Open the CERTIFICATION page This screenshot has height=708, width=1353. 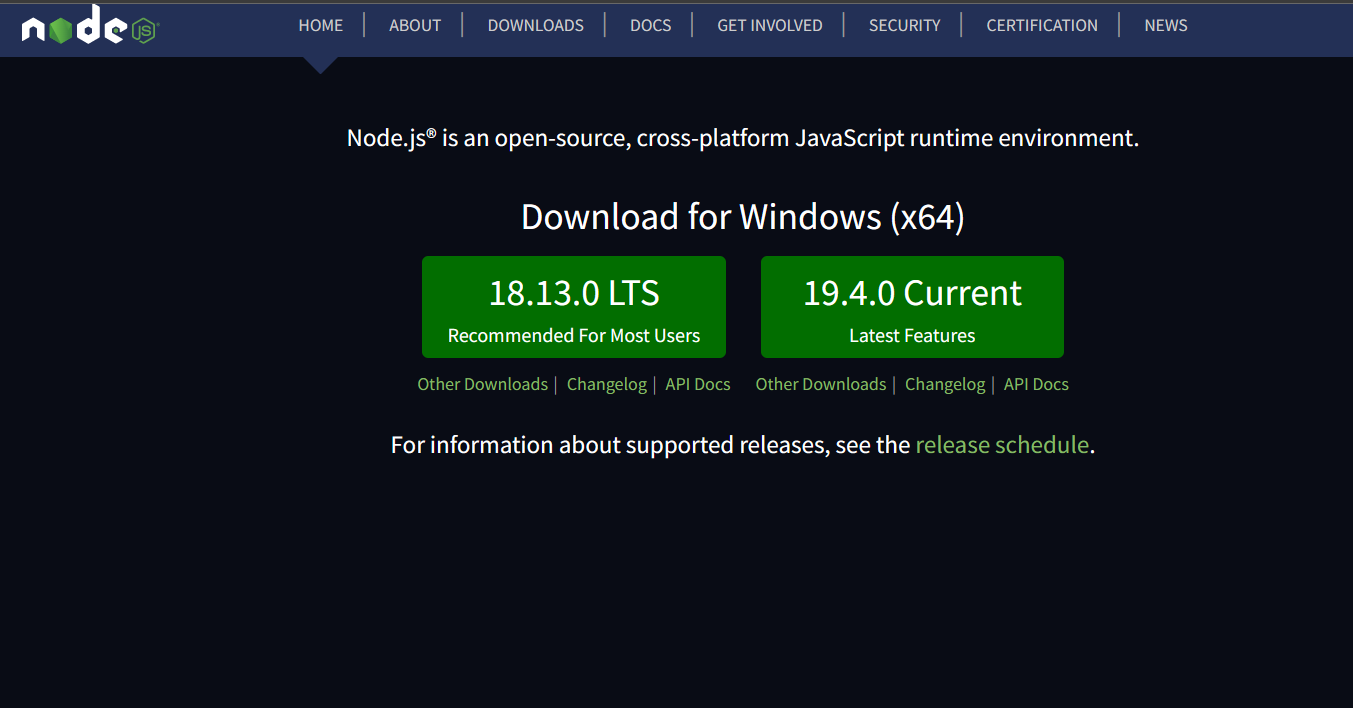point(1042,25)
